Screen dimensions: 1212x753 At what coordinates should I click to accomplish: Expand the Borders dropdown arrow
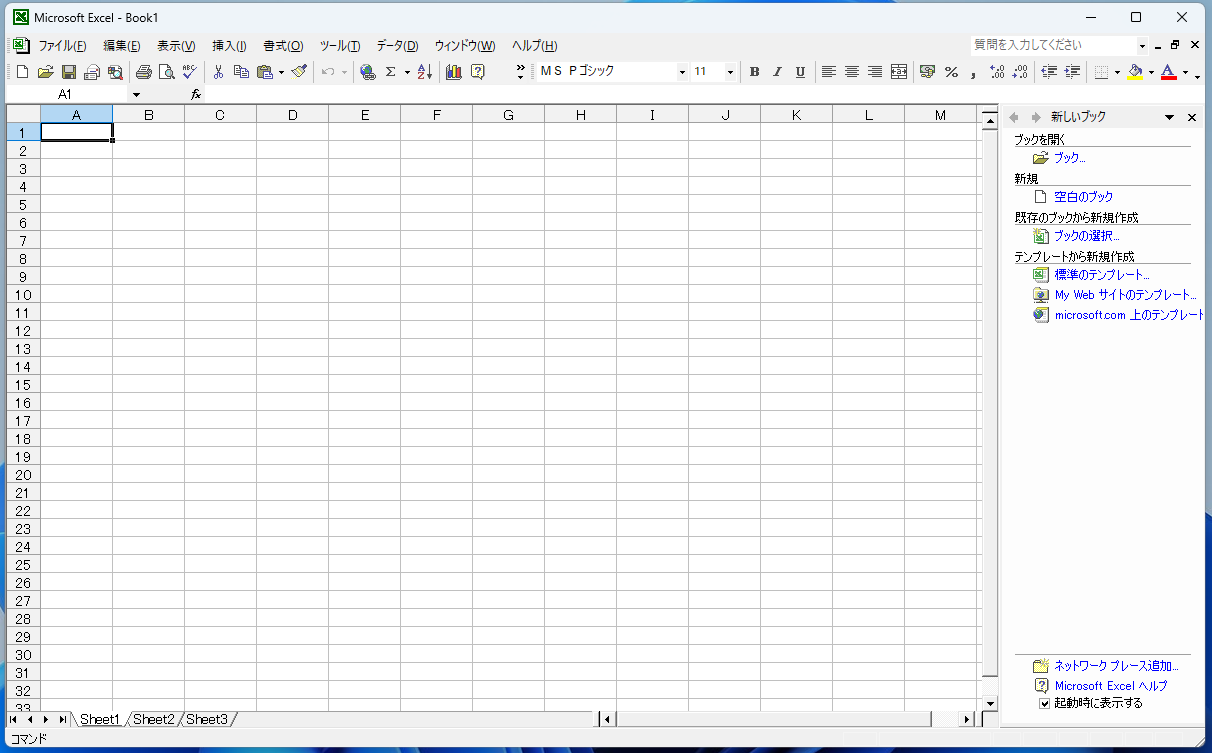pyautogui.click(x=1117, y=72)
